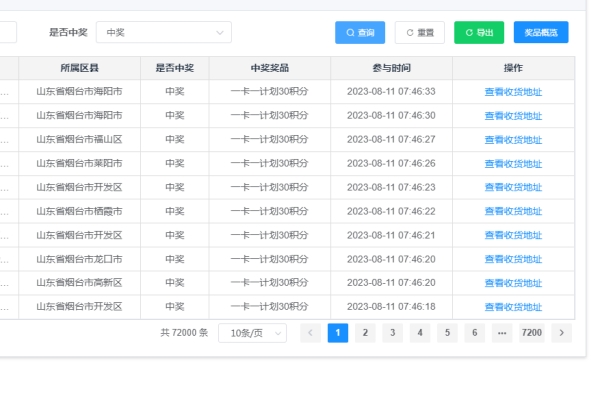
Task: Jump to page 5
Action: click(x=447, y=333)
